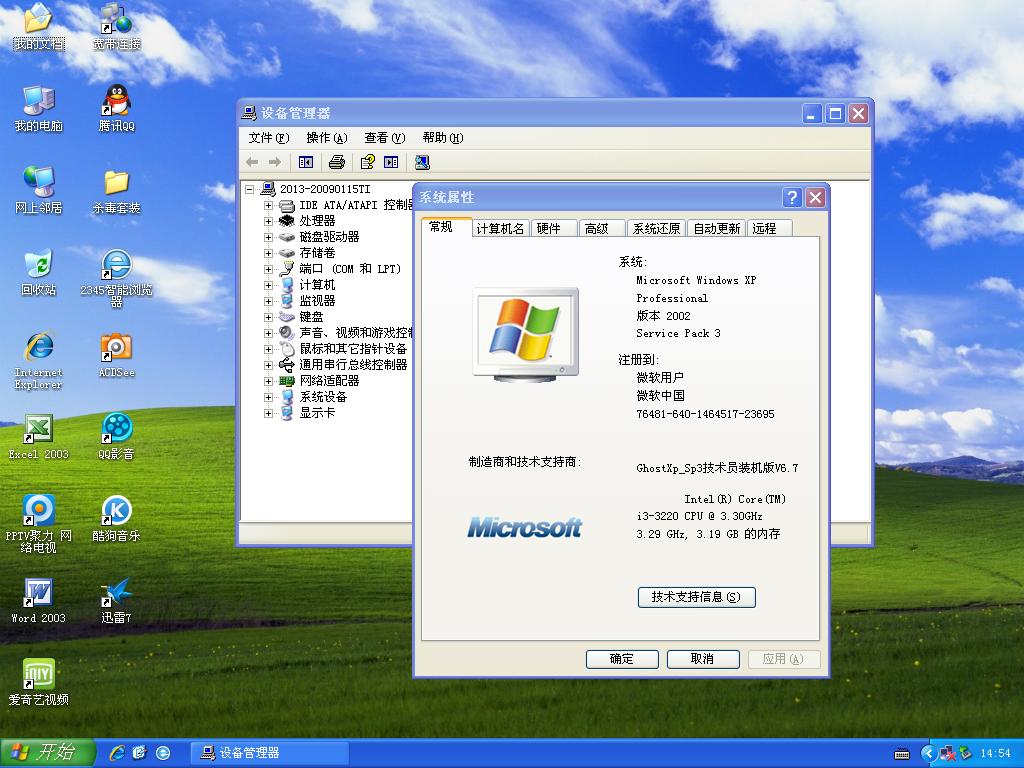This screenshot has height=768, width=1024.
Task: Collapse the 2013-20090115TI root node
Action: pyautogui.click(x=249, y=189)
